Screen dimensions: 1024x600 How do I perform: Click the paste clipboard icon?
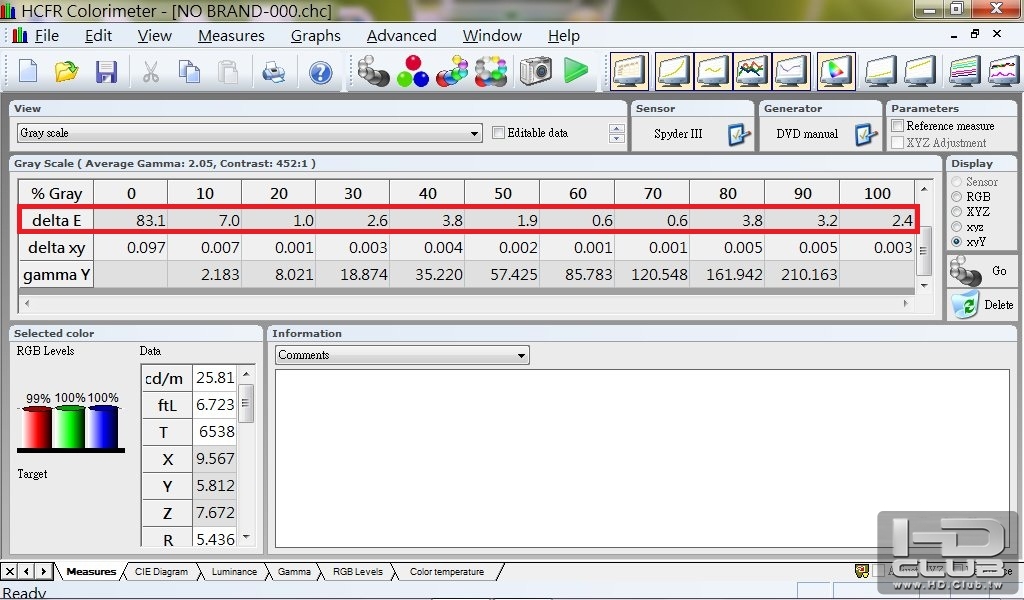(228, 71)
